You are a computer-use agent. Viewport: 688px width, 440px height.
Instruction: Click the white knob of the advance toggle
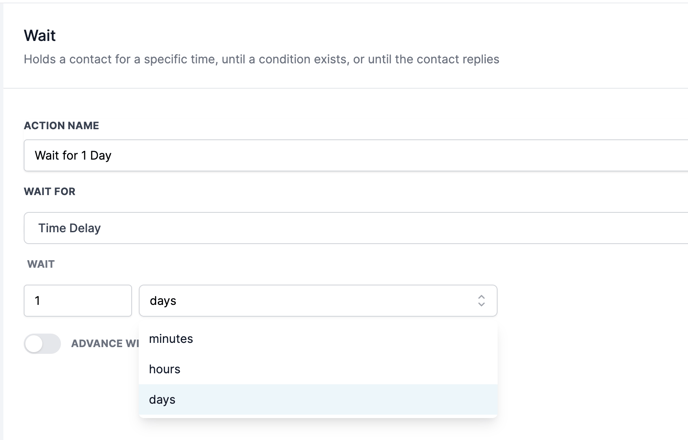point(35,344)
